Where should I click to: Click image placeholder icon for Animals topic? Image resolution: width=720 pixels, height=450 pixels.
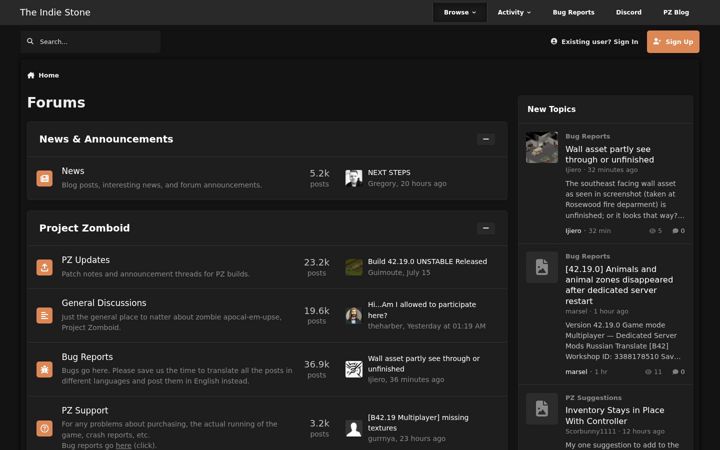coord(542,267)
